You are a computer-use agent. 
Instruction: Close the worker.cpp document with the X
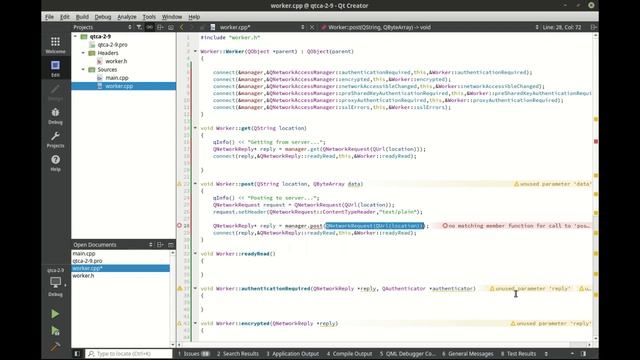click(x=312, y=27)
